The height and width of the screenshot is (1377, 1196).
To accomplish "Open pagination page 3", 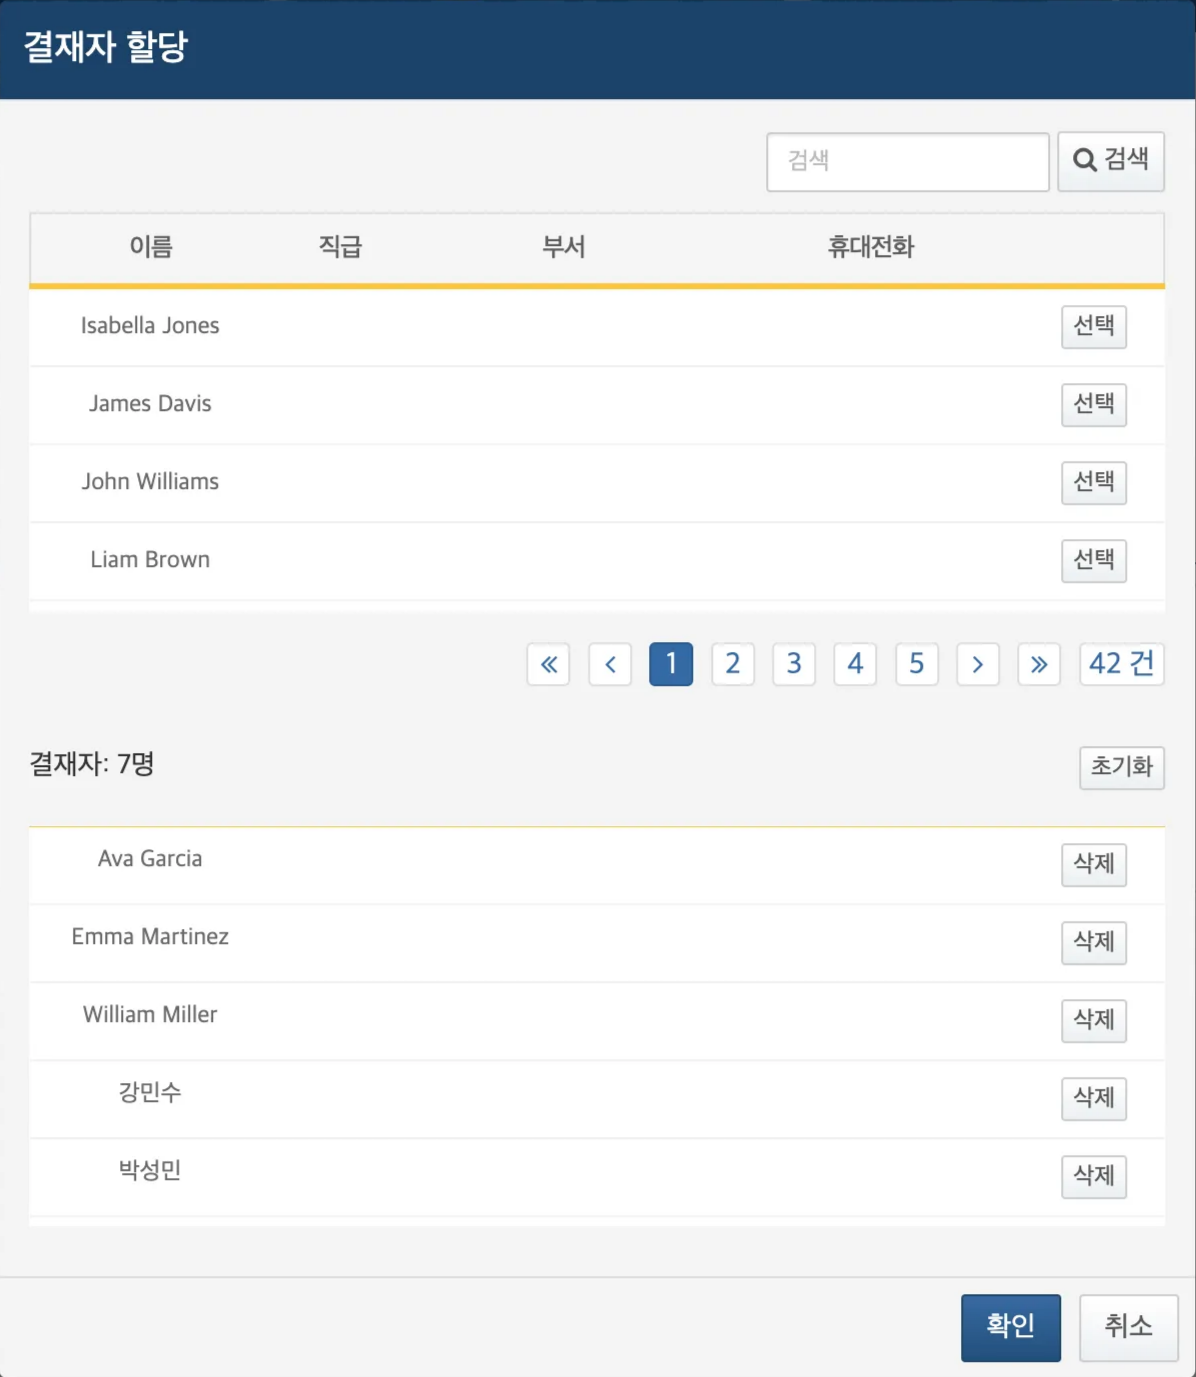I will coord(794,664).
